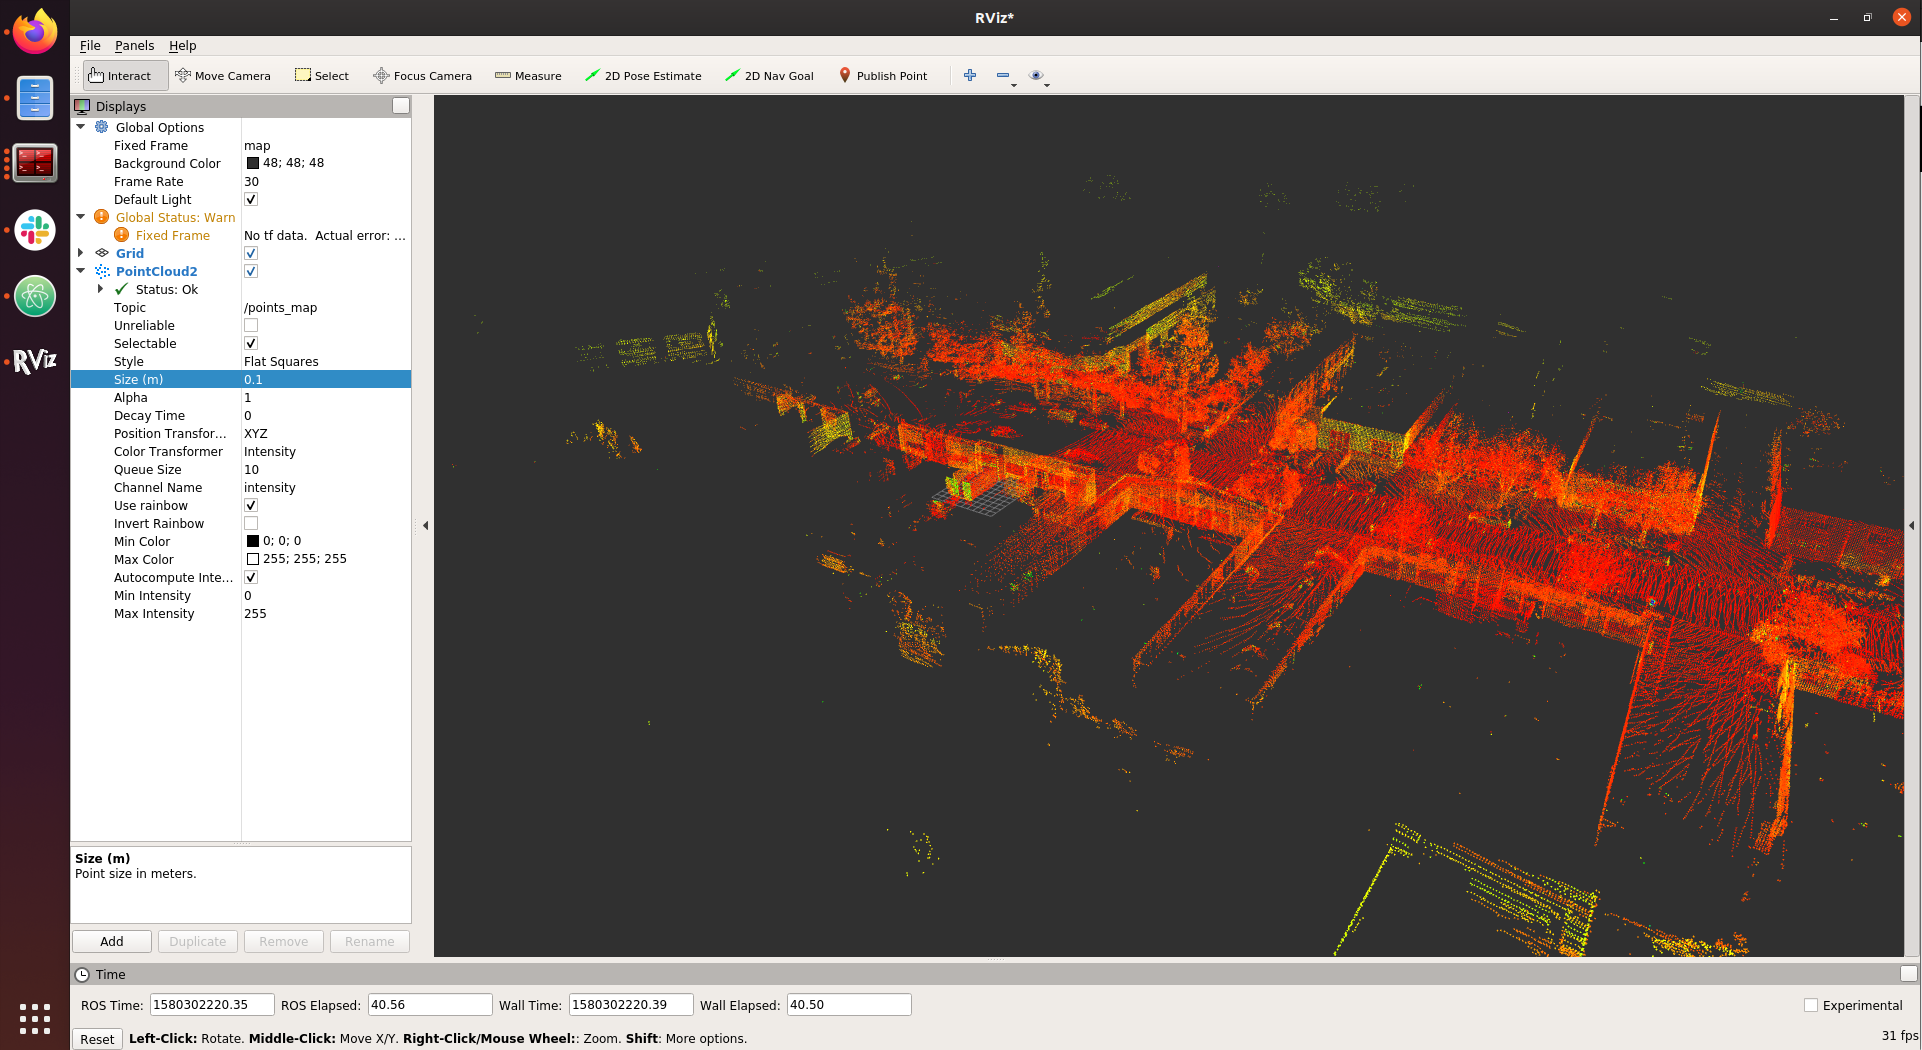Expand the Status: Ok item
Image resolution: width=1922 pixels, height=1050 pixels.
tap(100, 289)
